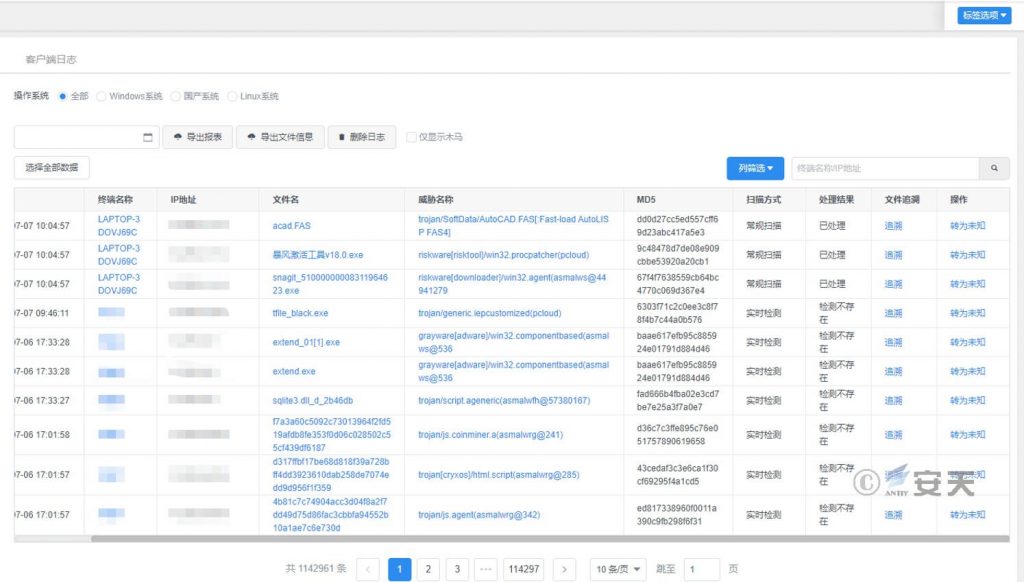Image resolution: width=1024 pixels, height=582 pixels.
Task: Open the 标签选项 dropdown
Action: coord(984,15)
